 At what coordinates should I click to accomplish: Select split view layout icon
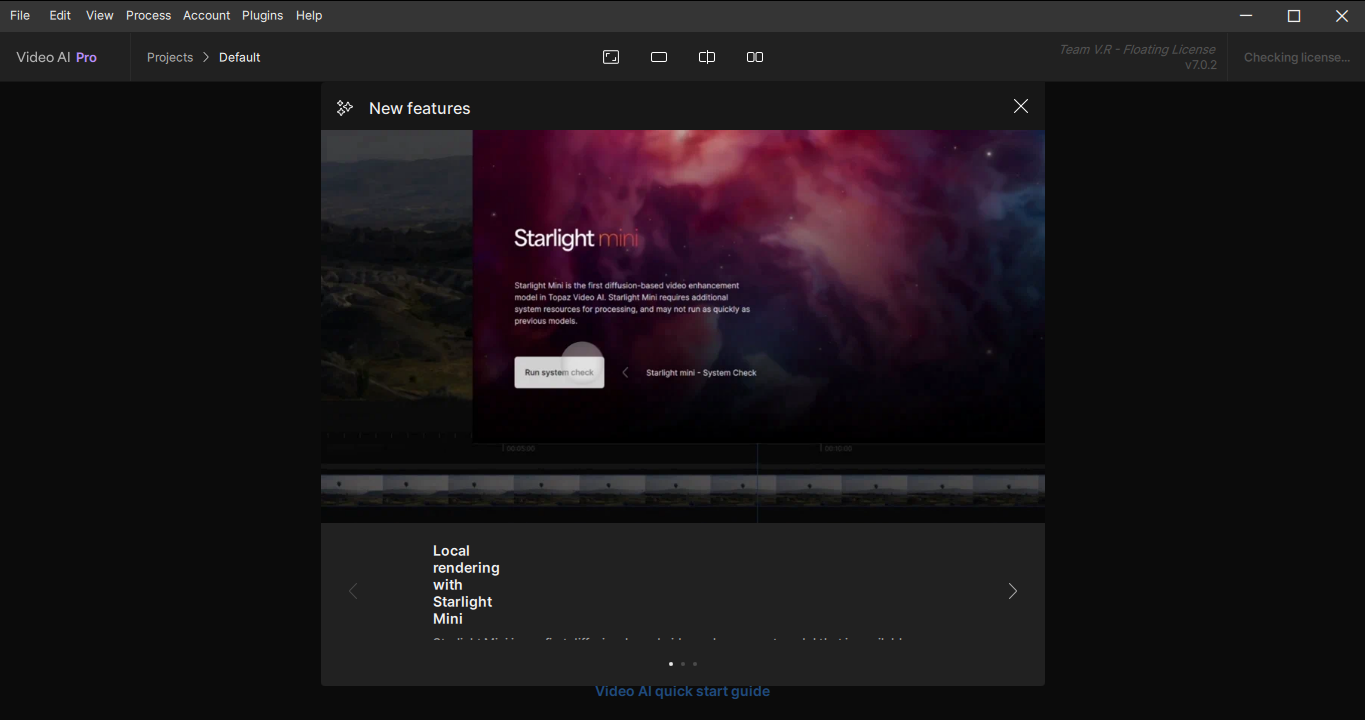[707, 57]
